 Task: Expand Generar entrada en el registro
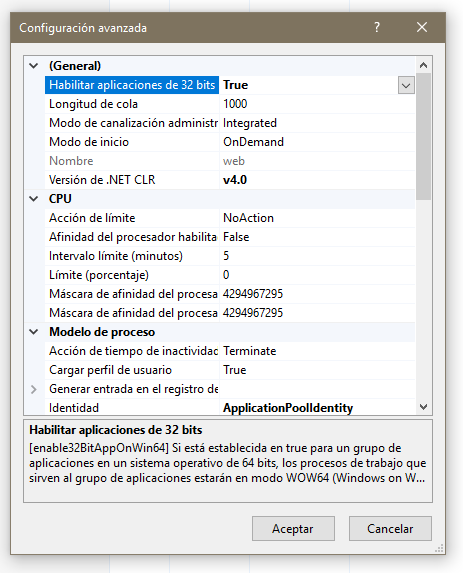tap(34, 389)
